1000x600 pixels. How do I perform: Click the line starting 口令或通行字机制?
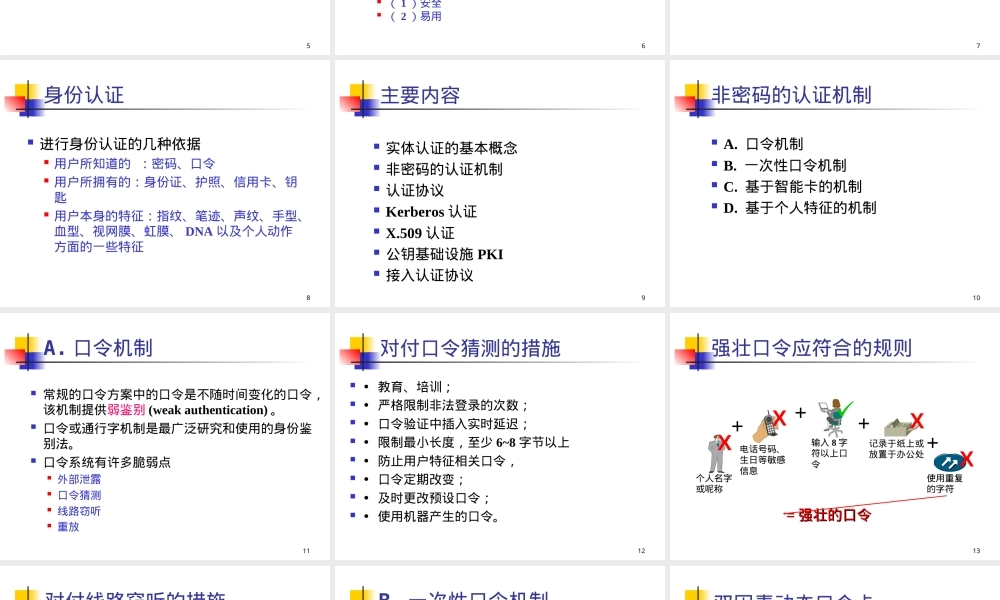(177, 435)
